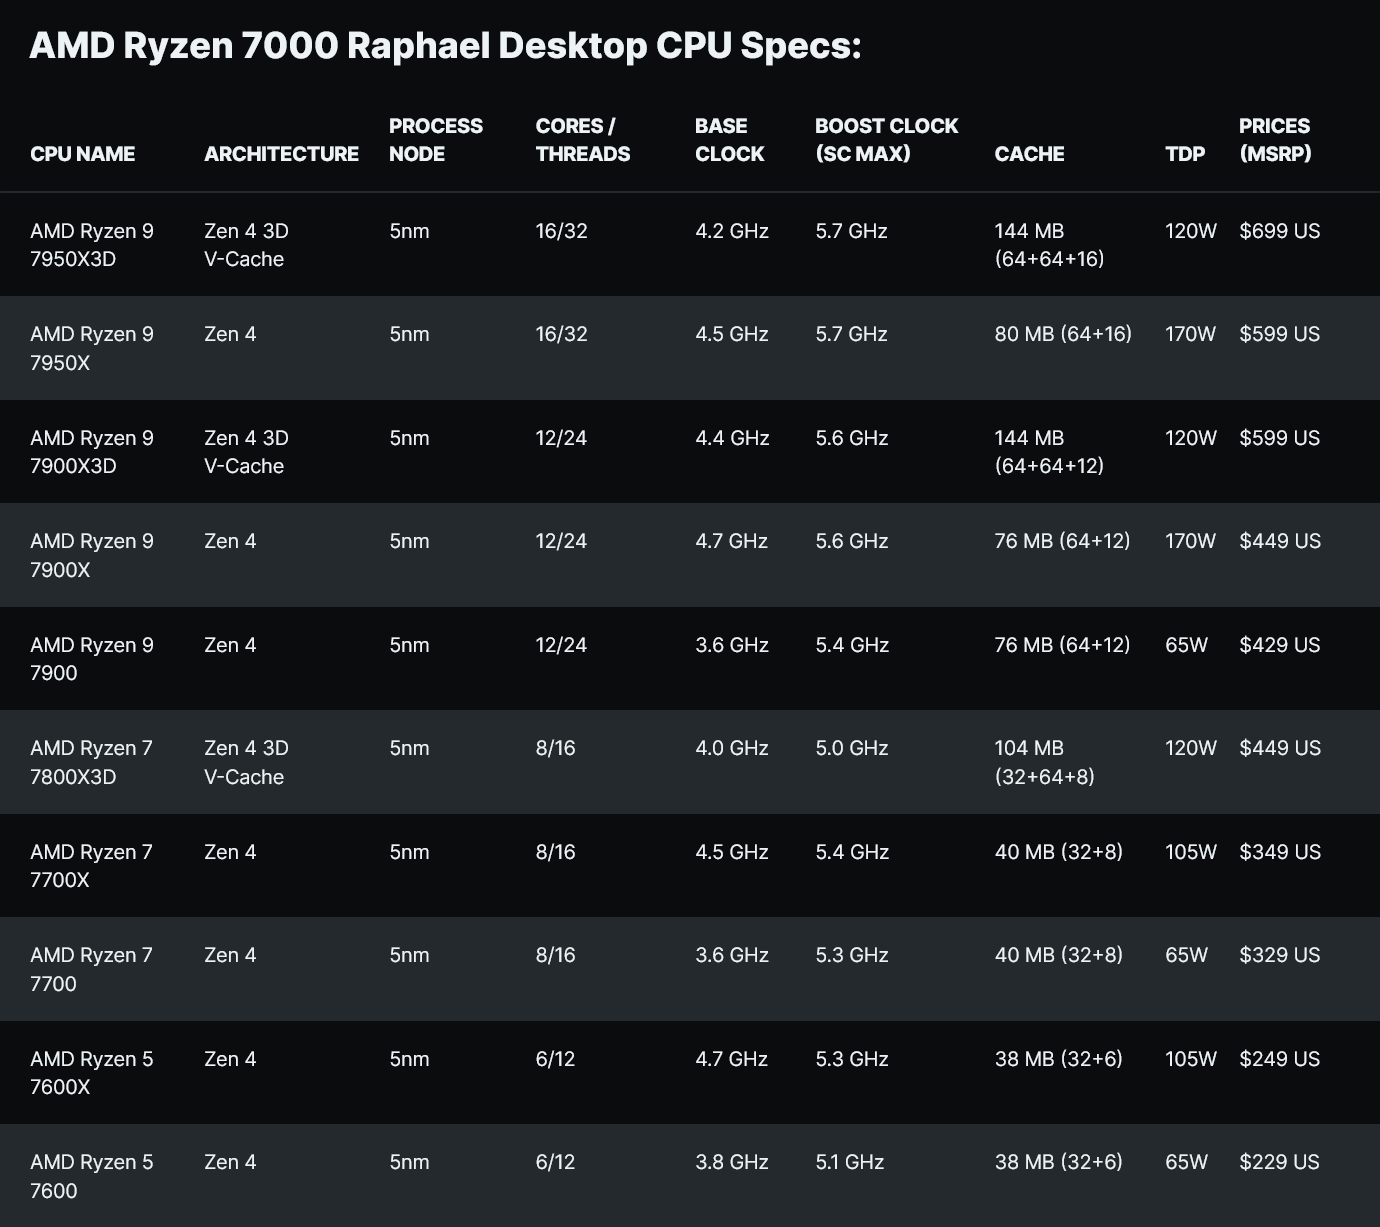This screenshot has width=1380, height=1227.
Task: Select the AMD Ryzen 9 7950X name cell
Action: pyautogui.click(x=92, y=348)
